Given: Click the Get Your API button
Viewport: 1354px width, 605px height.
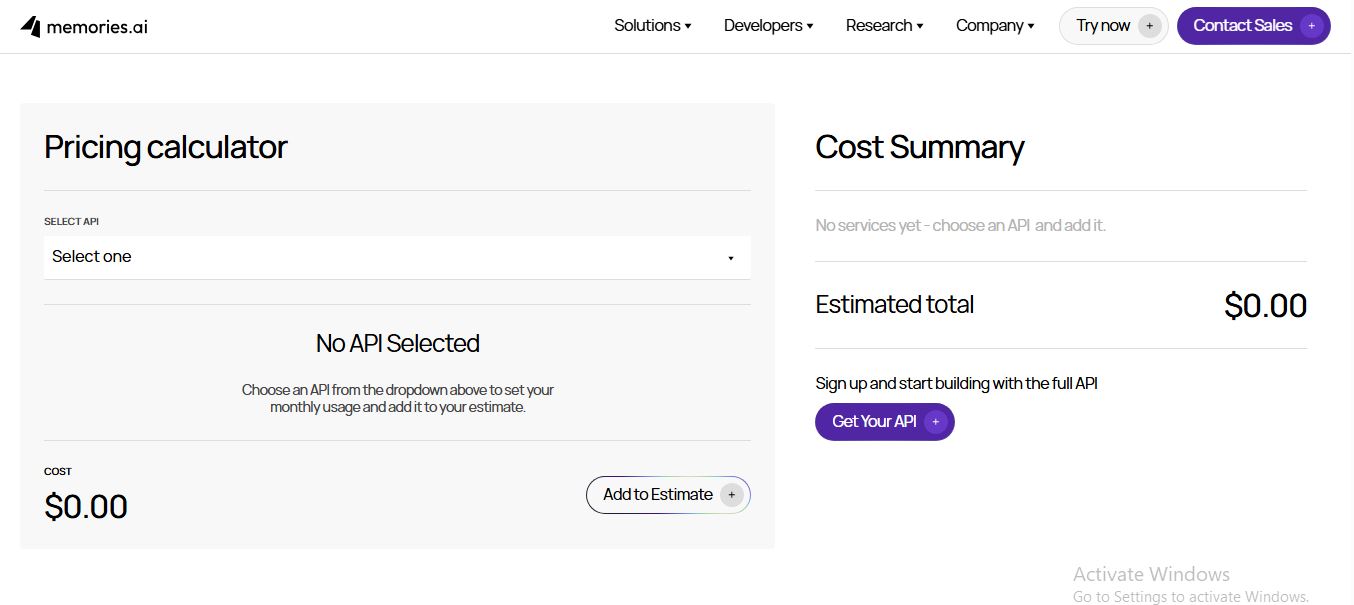Looking at the screenshot, I should pos(885,422).
